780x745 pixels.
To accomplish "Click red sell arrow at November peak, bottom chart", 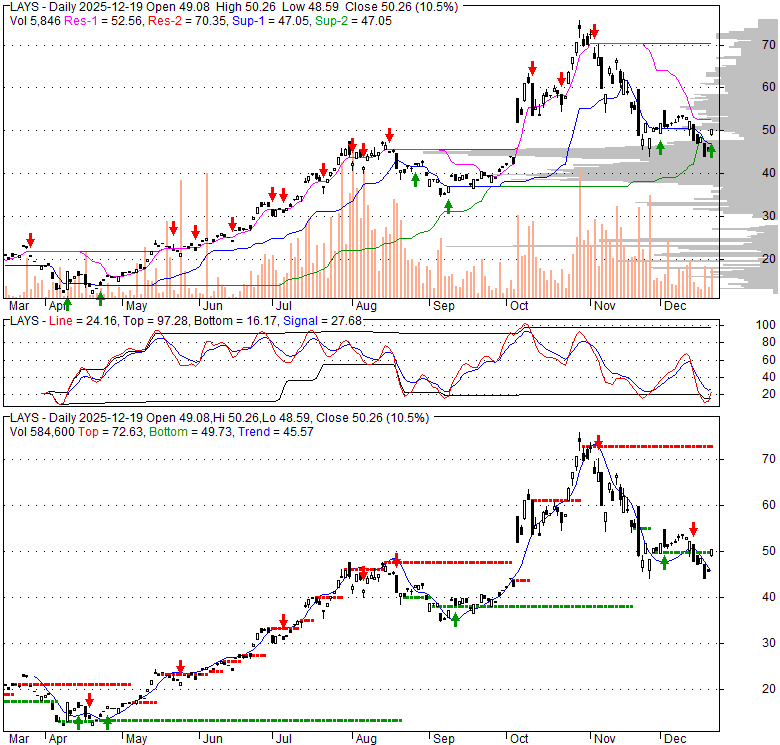I will 598,442.
